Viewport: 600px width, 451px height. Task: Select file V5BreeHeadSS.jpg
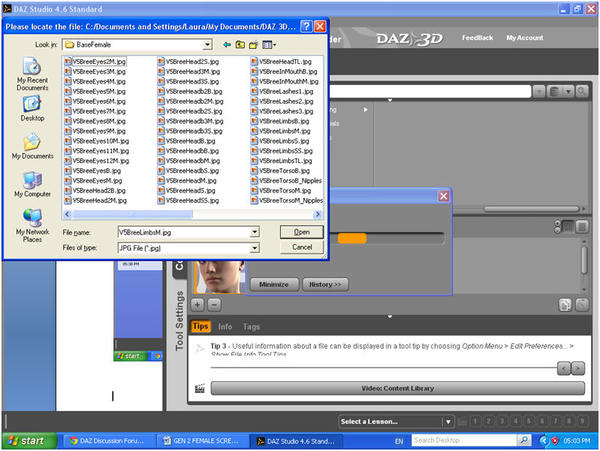coord(188,201)
